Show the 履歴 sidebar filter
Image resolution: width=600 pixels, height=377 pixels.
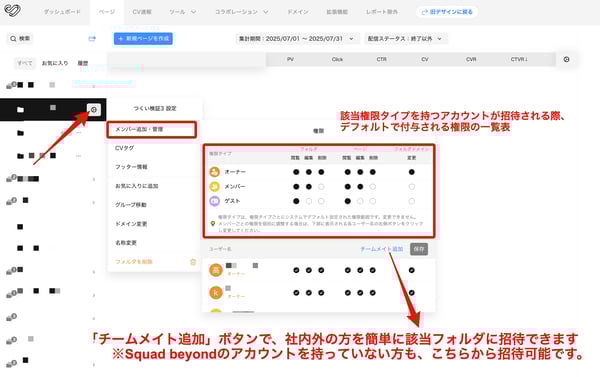coord(83,63)
